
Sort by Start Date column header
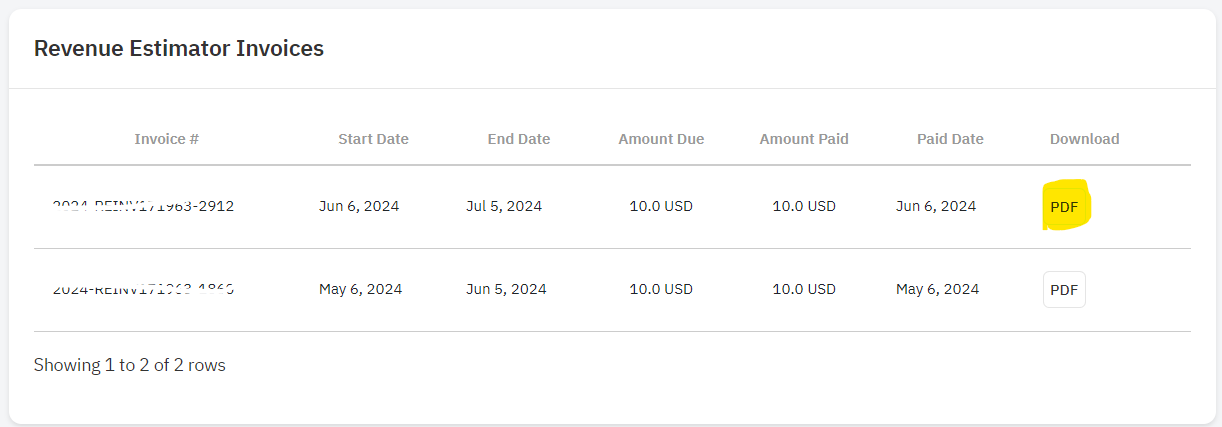373,139
